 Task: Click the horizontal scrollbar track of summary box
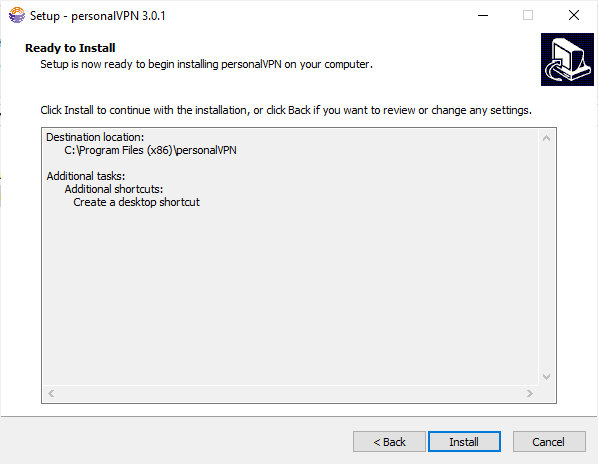(x=290, y=393)
